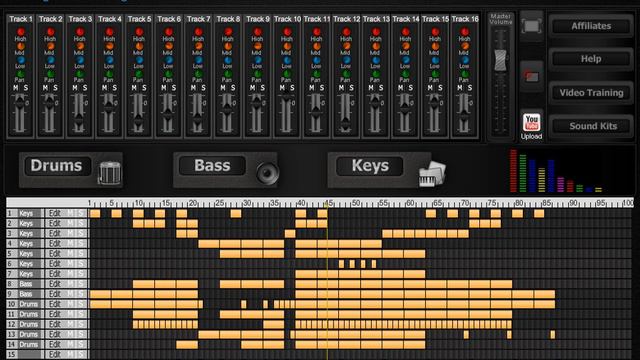Click the orange Mid knob on Track 6

point(169,46)
